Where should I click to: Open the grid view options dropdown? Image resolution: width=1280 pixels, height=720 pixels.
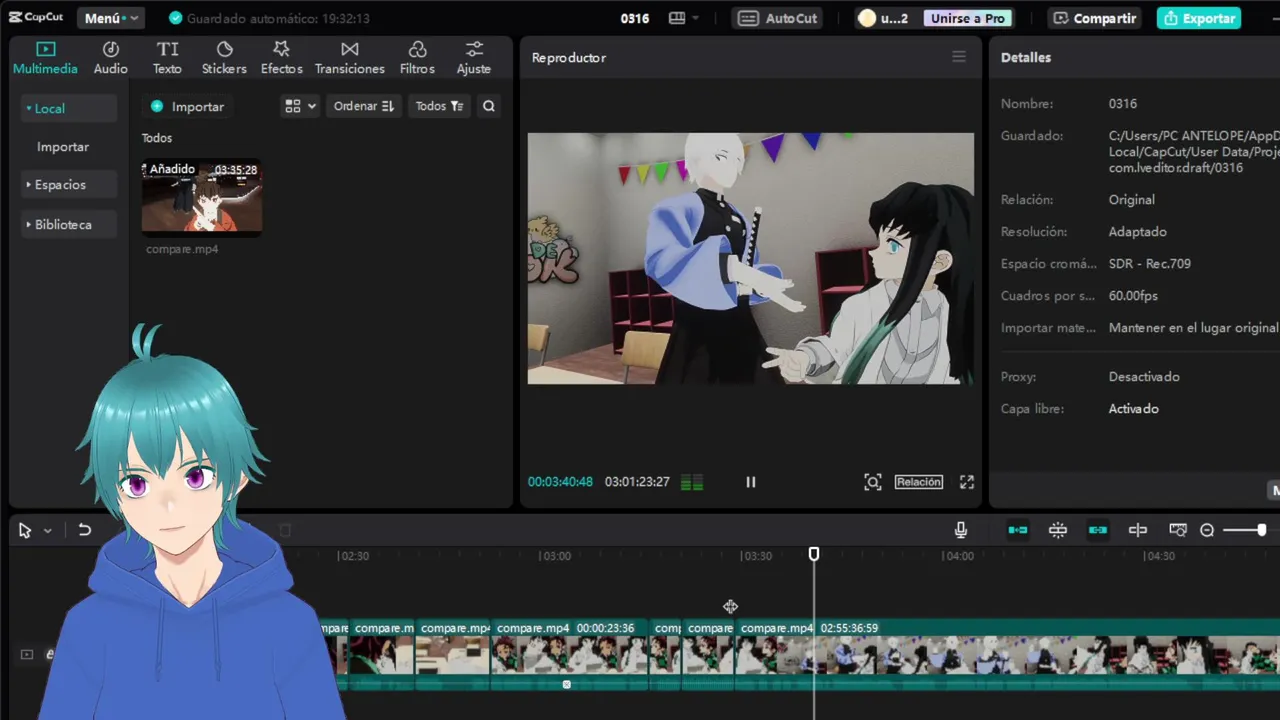click(x=300, y=106)
